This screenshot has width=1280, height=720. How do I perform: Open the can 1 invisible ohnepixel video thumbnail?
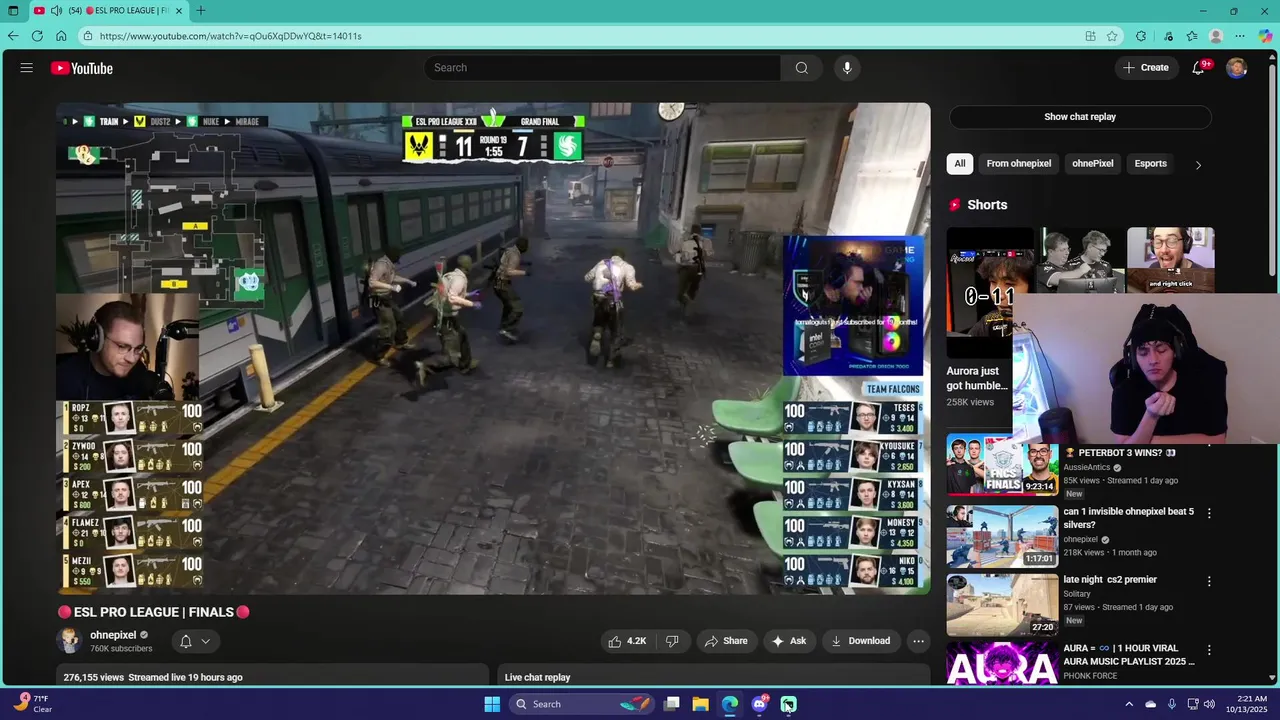(1002, 536)
